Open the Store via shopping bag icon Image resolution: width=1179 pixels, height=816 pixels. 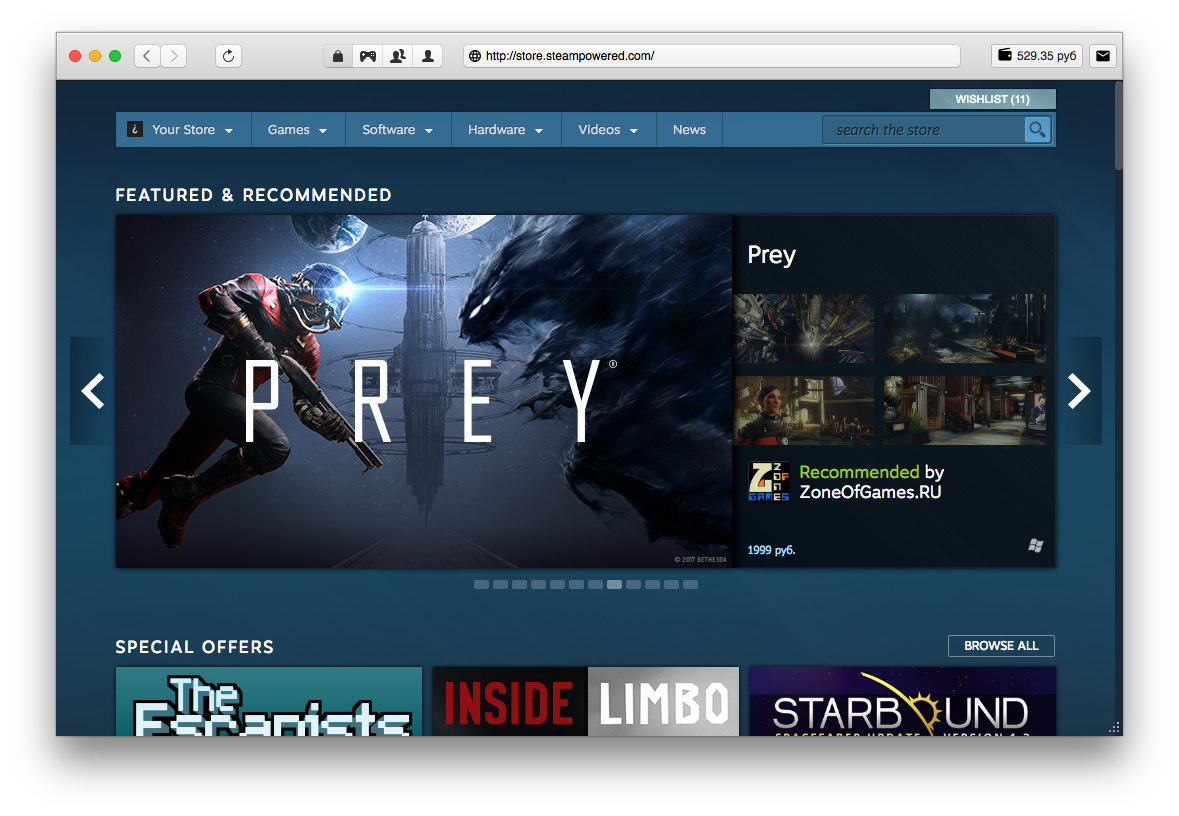pyautogui.click(x=338, y=56)
